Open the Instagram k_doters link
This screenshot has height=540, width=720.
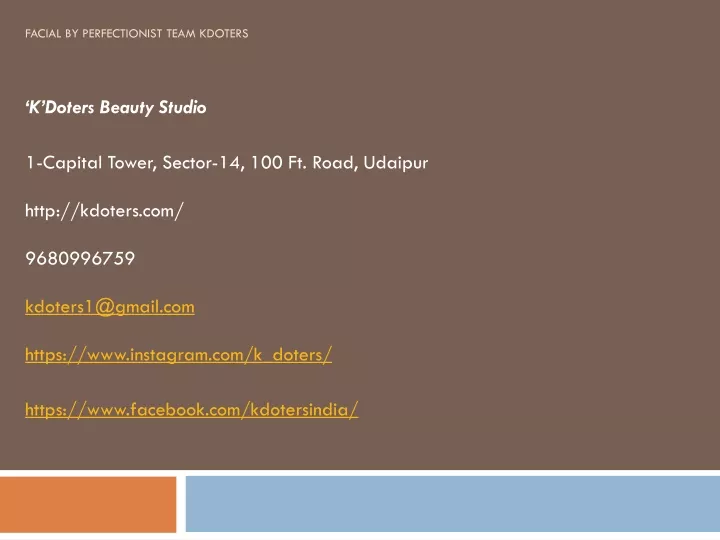(x=178, y=355)
